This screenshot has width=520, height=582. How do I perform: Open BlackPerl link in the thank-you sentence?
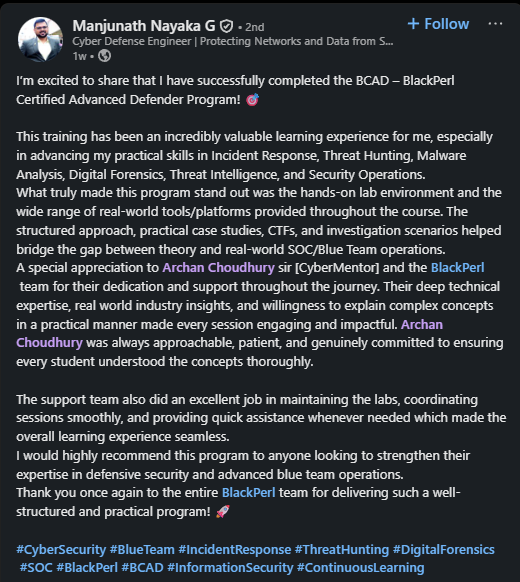click(248, 493)
